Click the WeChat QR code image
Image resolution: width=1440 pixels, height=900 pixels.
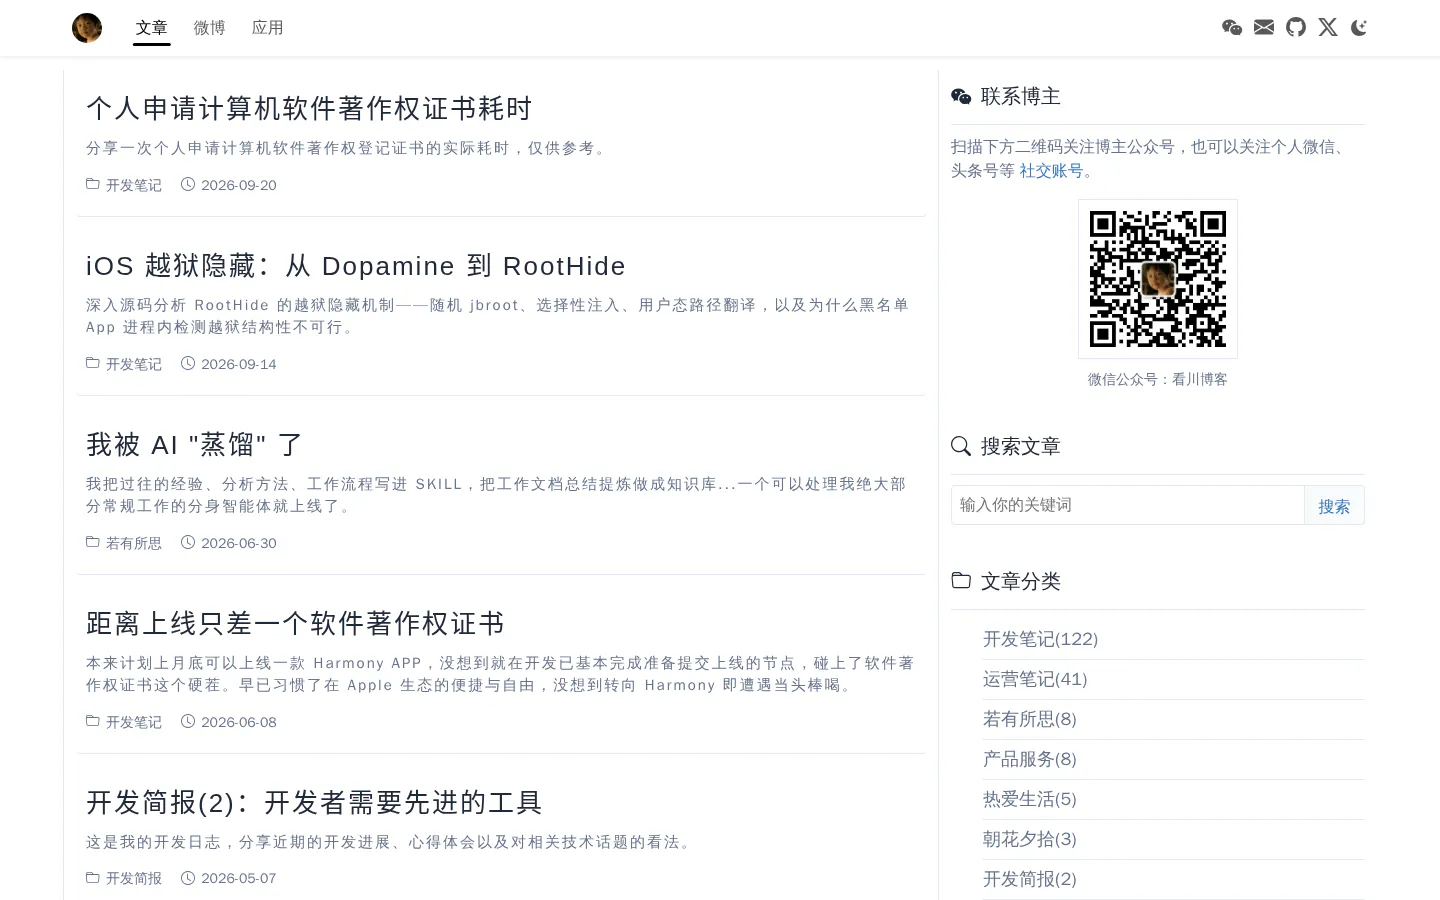click(1158, 279)
